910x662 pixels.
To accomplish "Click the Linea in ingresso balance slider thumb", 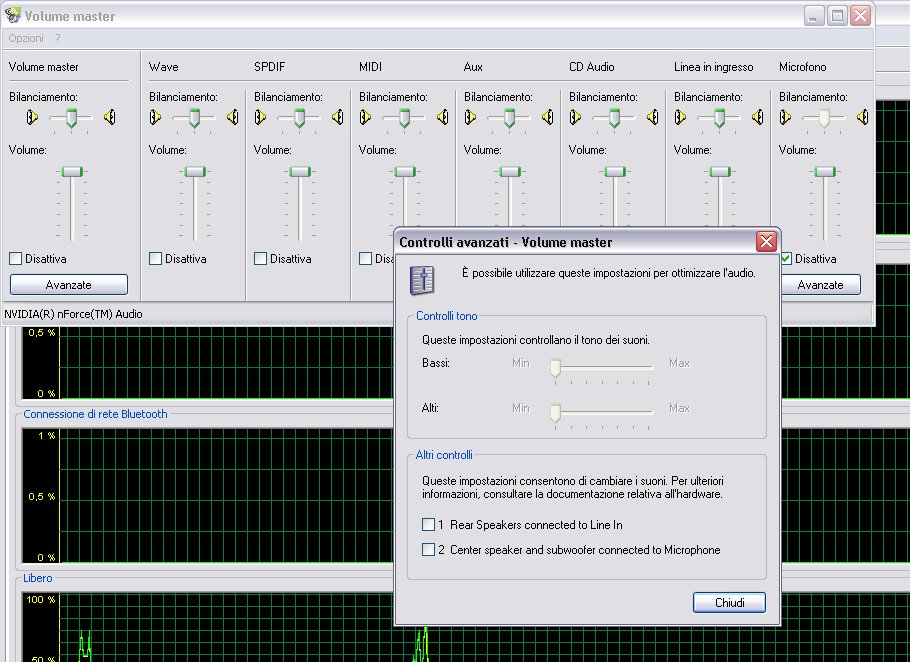I will 720,117.
